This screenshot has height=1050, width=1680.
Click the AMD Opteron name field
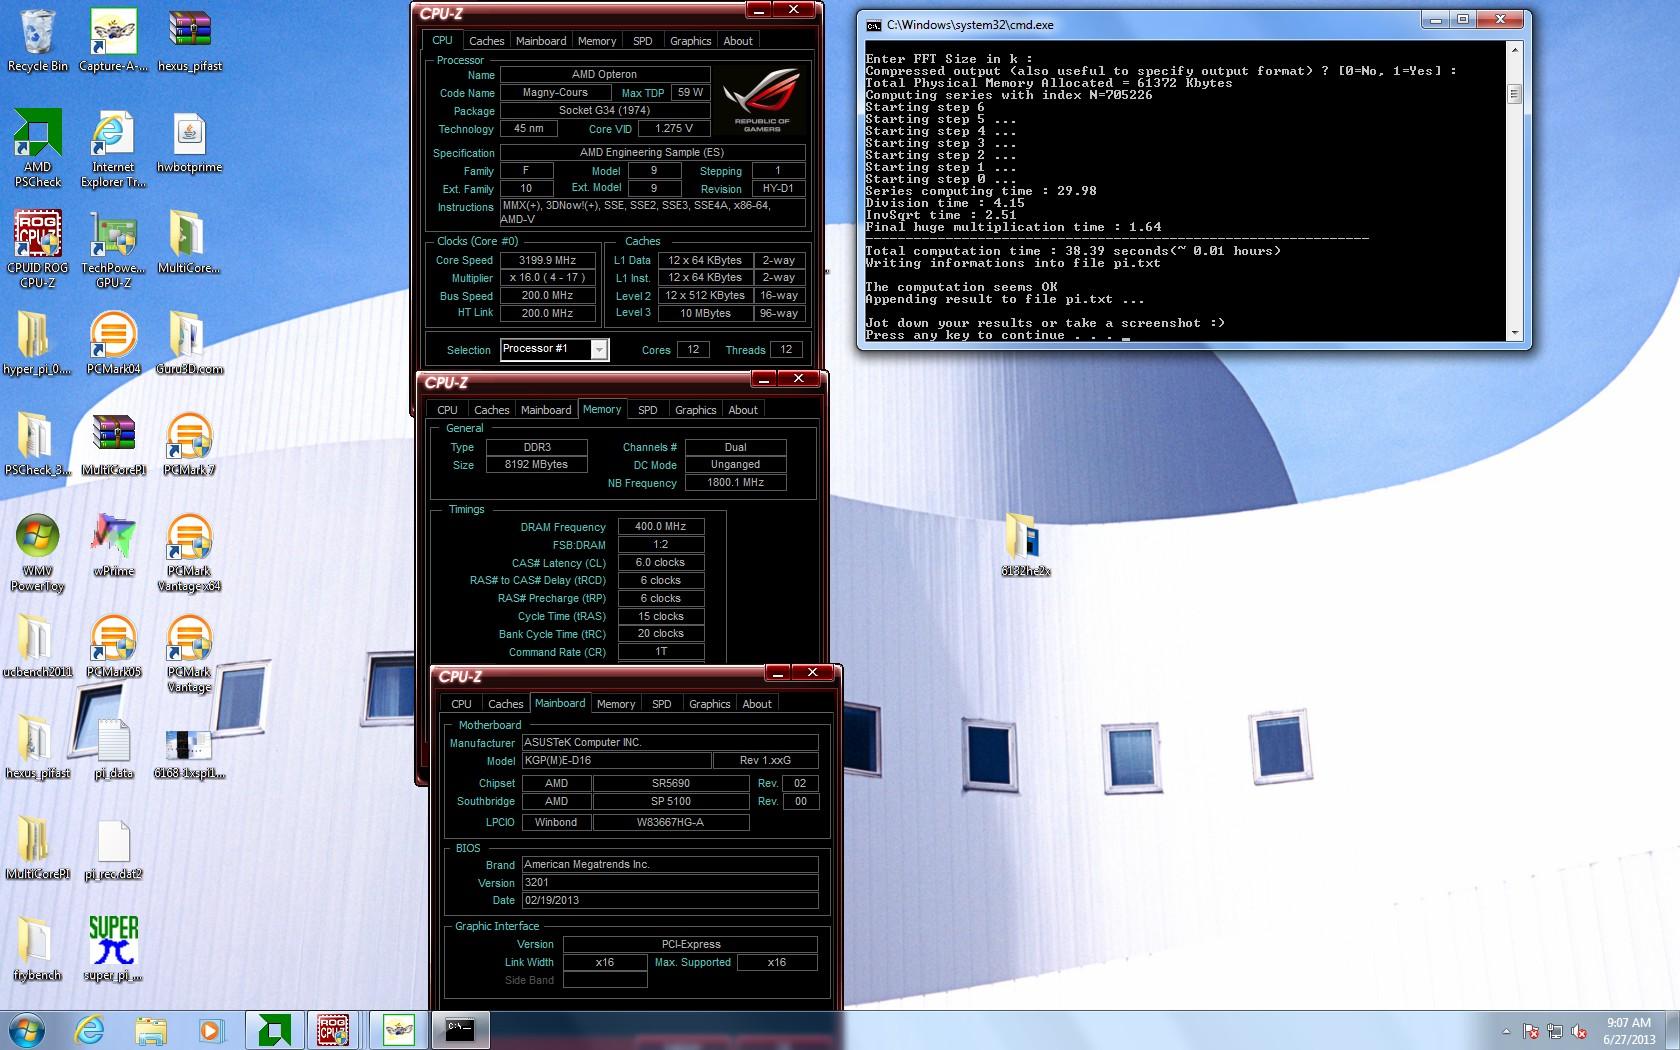coord(605,74)
